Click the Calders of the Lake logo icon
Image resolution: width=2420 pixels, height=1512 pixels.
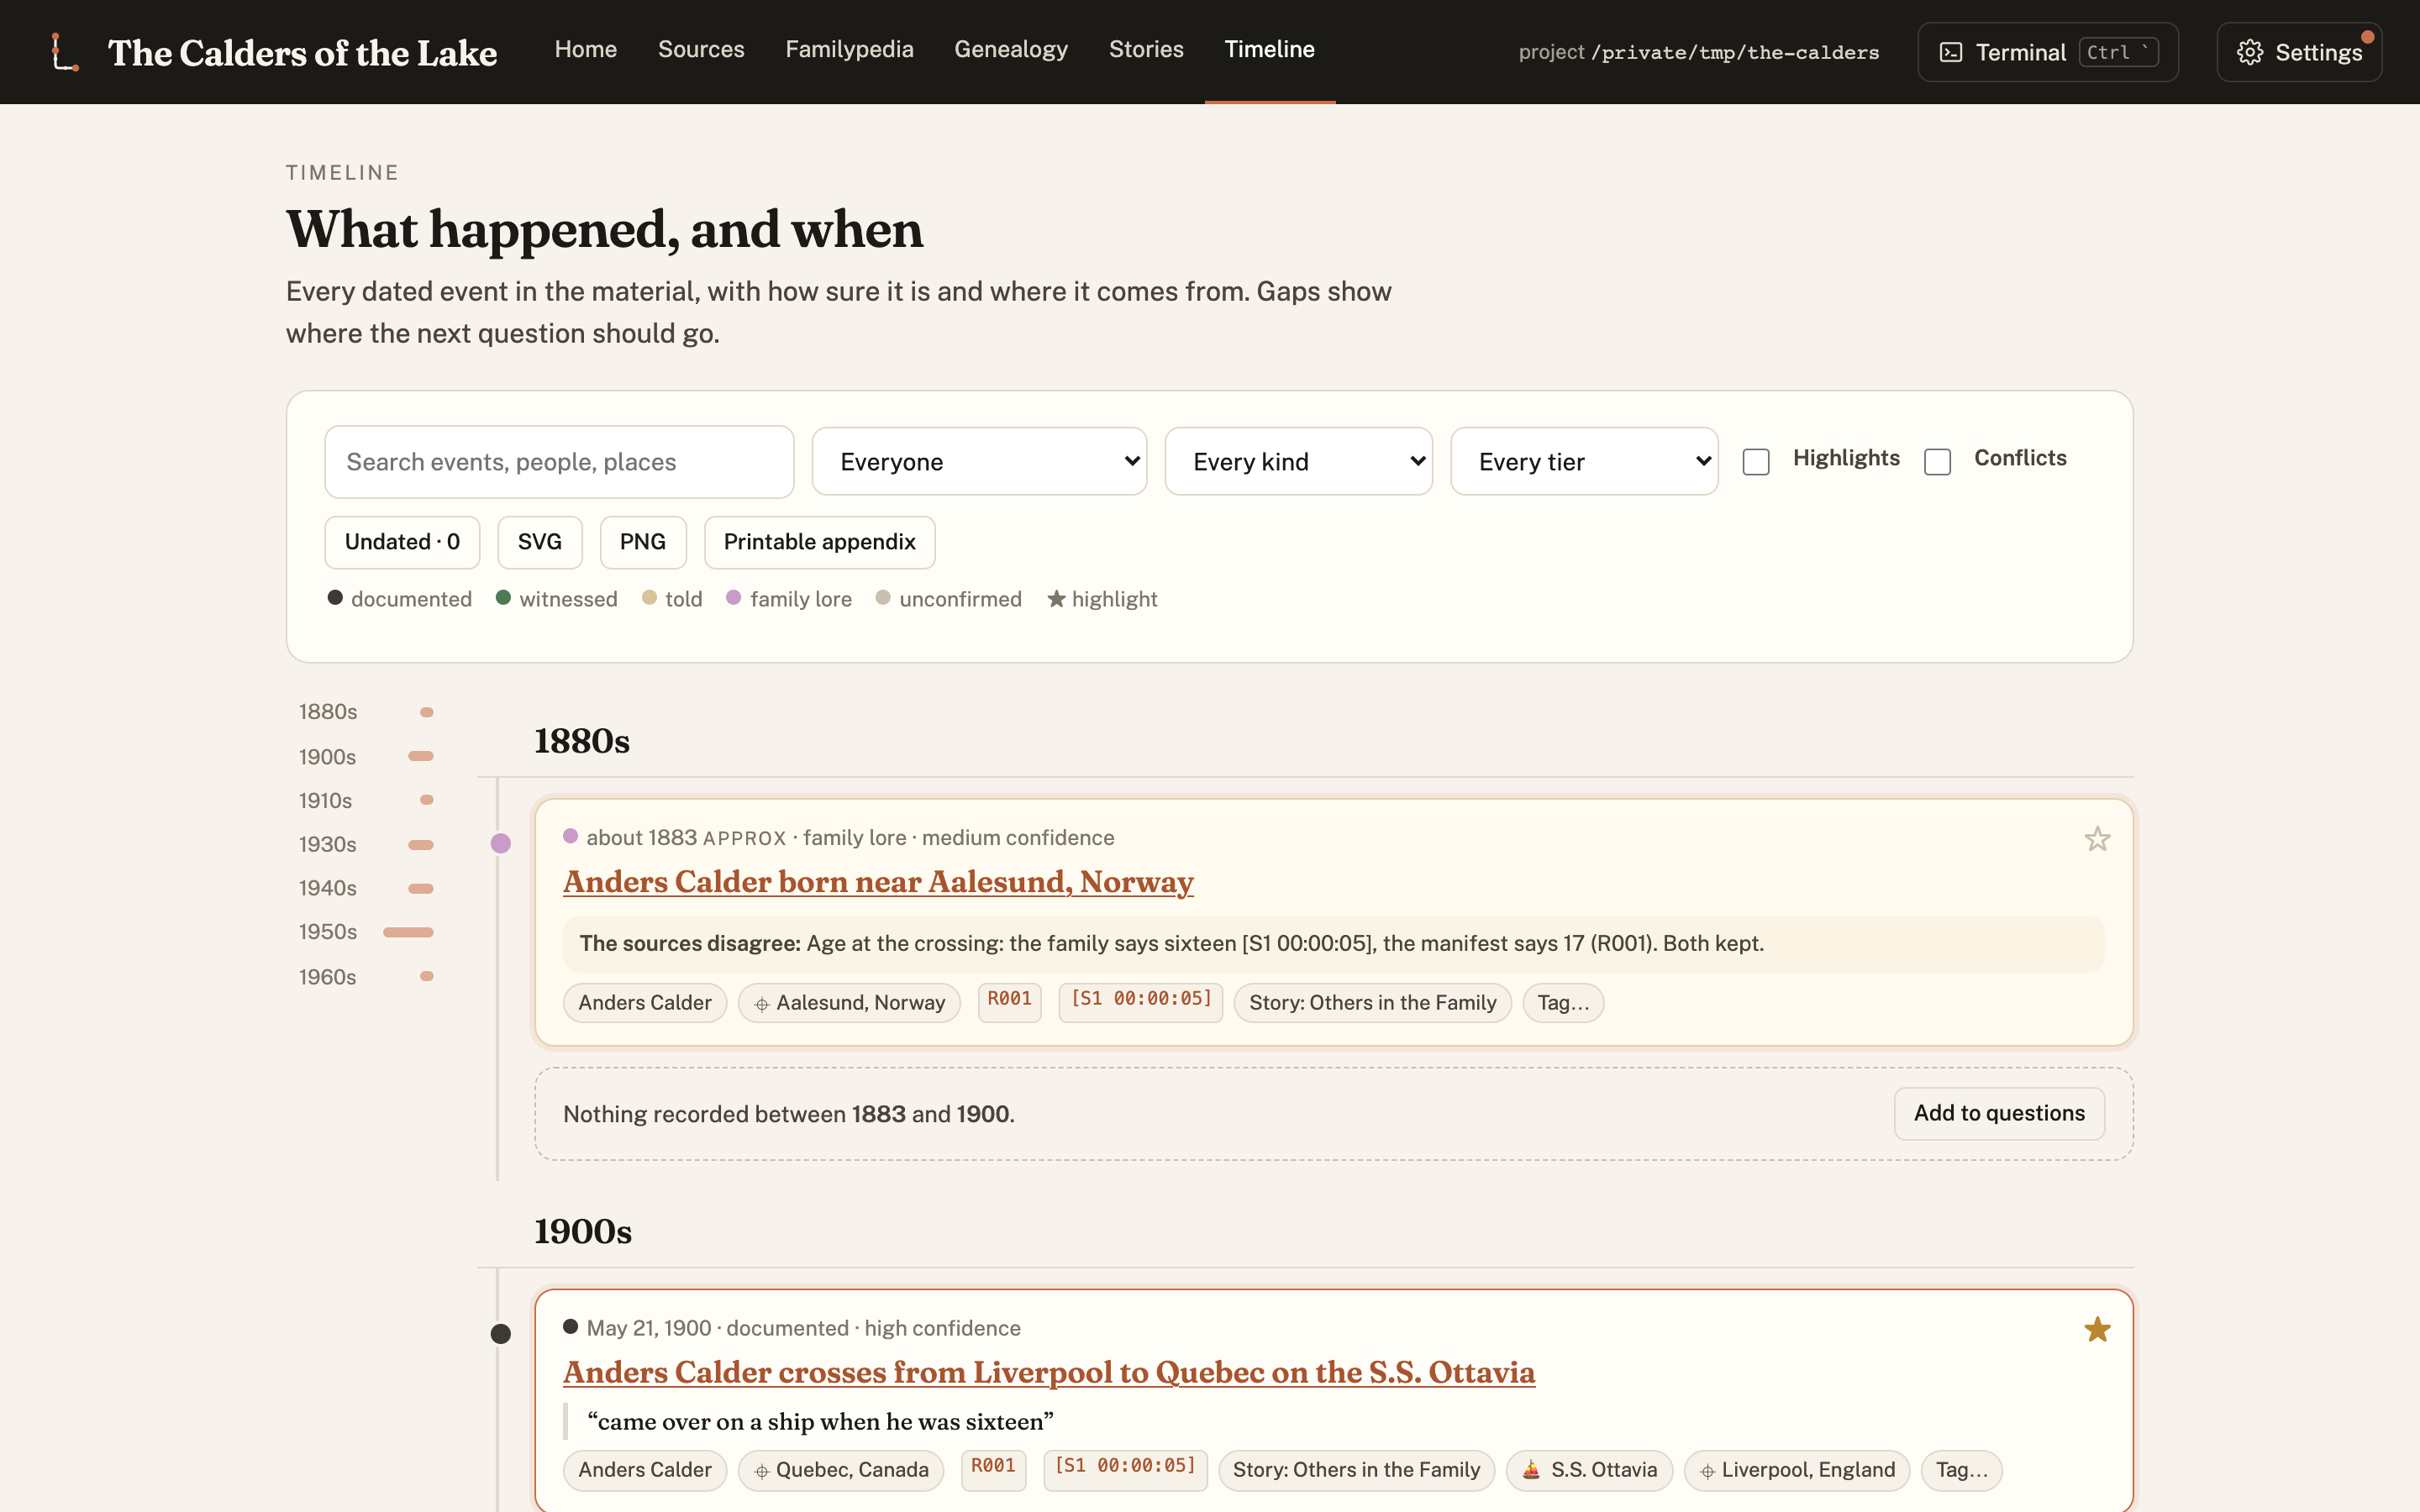(65, 52)
